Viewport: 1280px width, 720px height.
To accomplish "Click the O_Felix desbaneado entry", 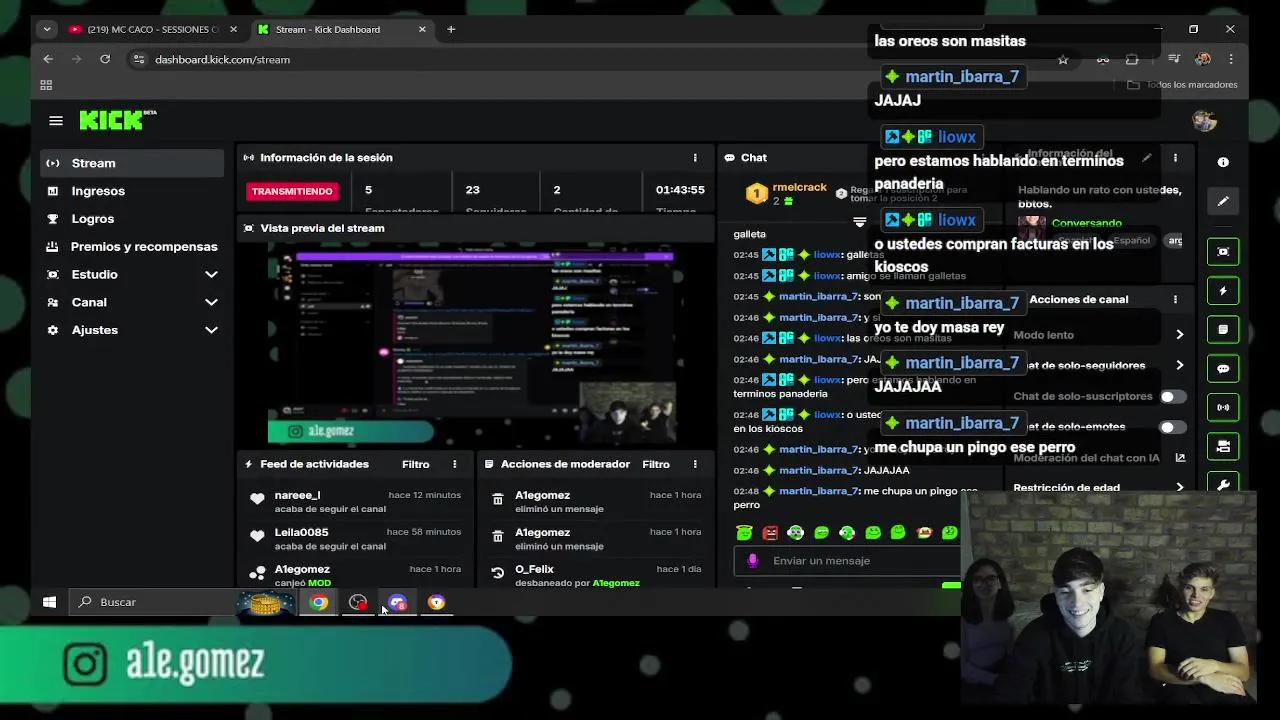I will [x=597, y=575].
